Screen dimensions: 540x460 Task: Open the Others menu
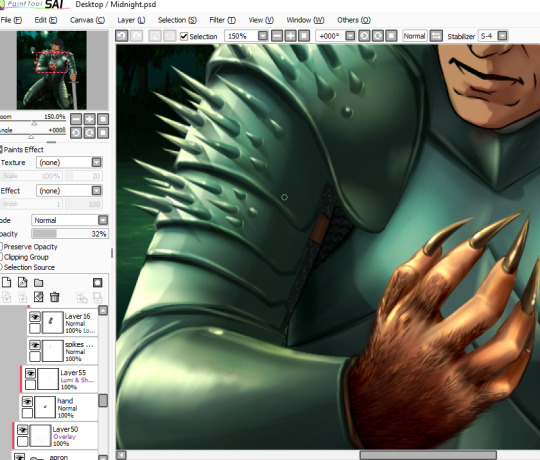(x=354, y=20)
